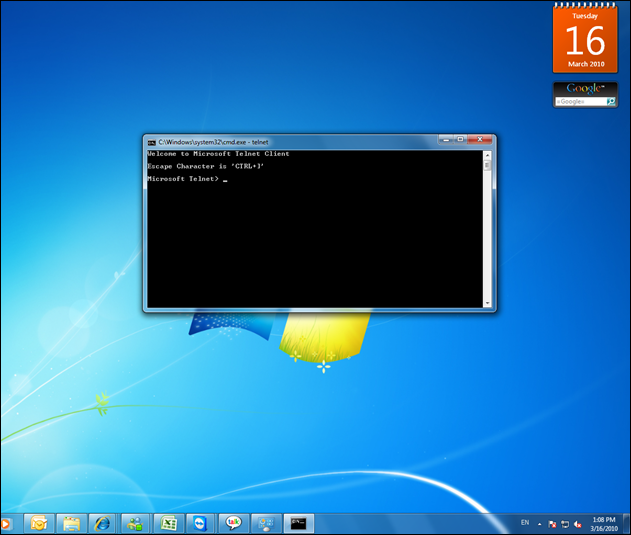
Task: Minimize the cmd.exe telnet window
Action: click(x=446, y=139)
